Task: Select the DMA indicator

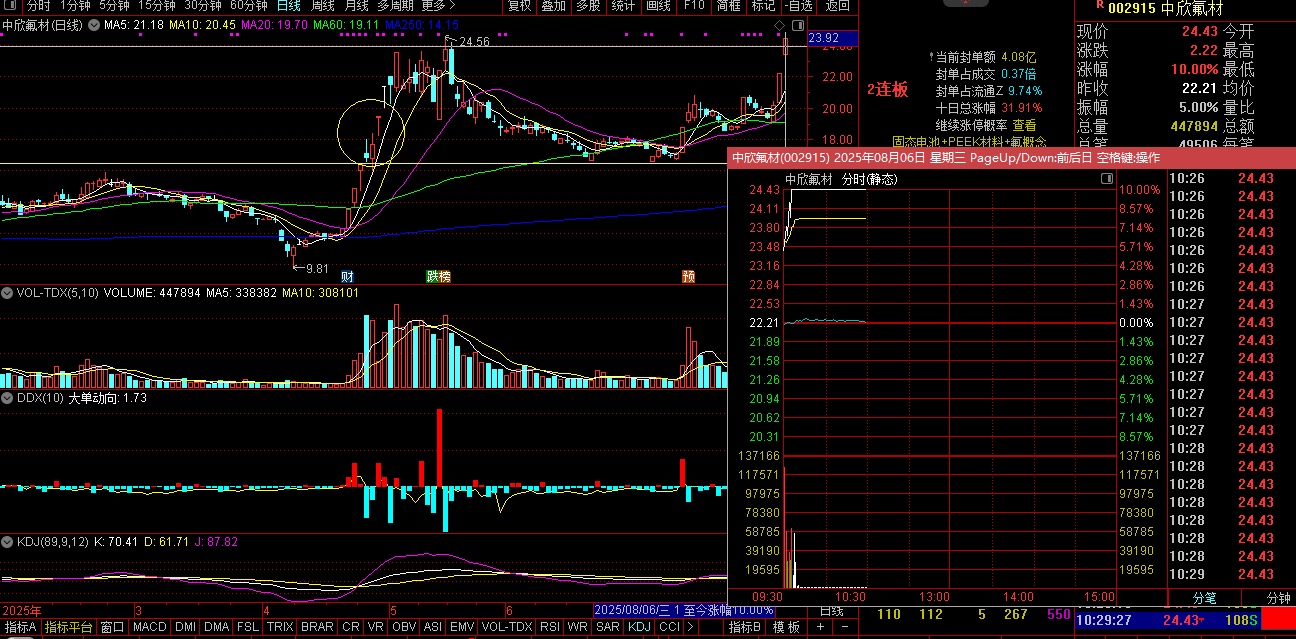Action: [217, 627]
